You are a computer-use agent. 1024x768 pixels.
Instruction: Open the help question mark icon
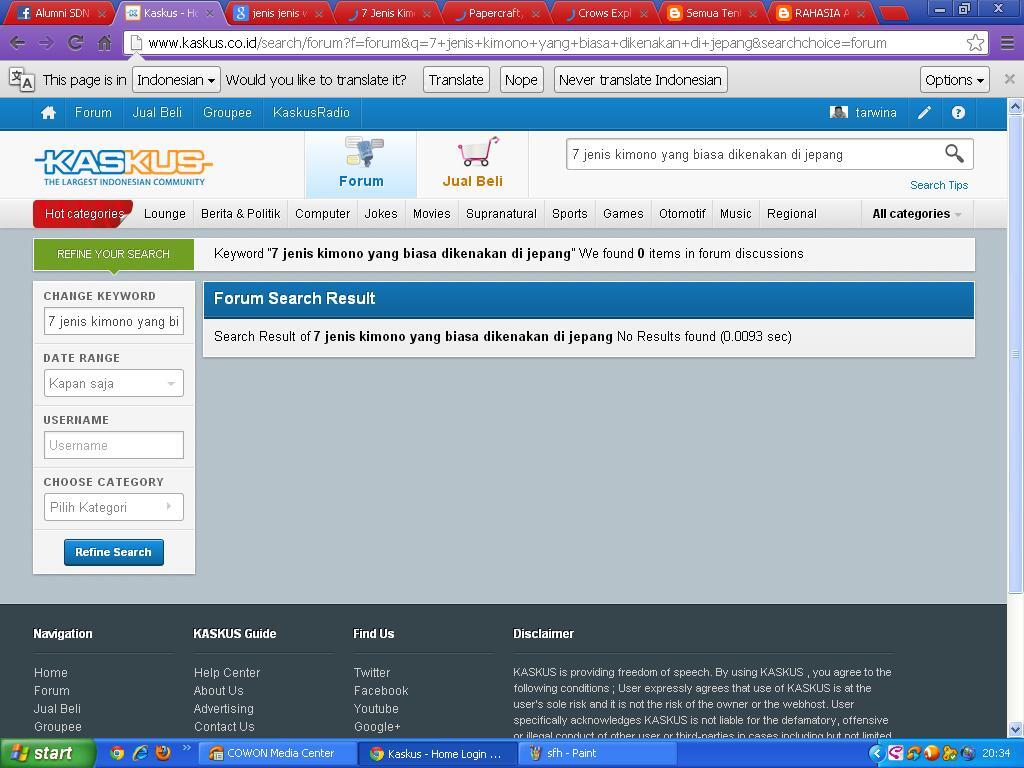(958, 112)
